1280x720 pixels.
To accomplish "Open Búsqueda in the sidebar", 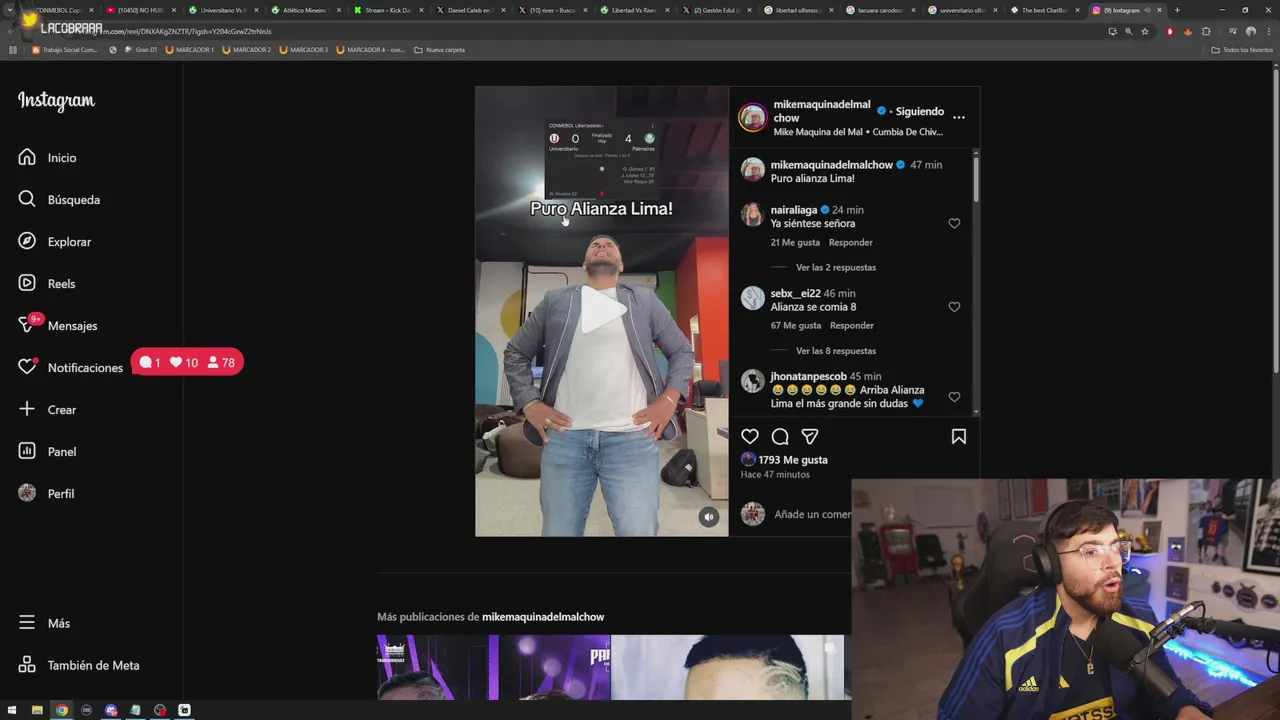I will click(x=59, y=200).
